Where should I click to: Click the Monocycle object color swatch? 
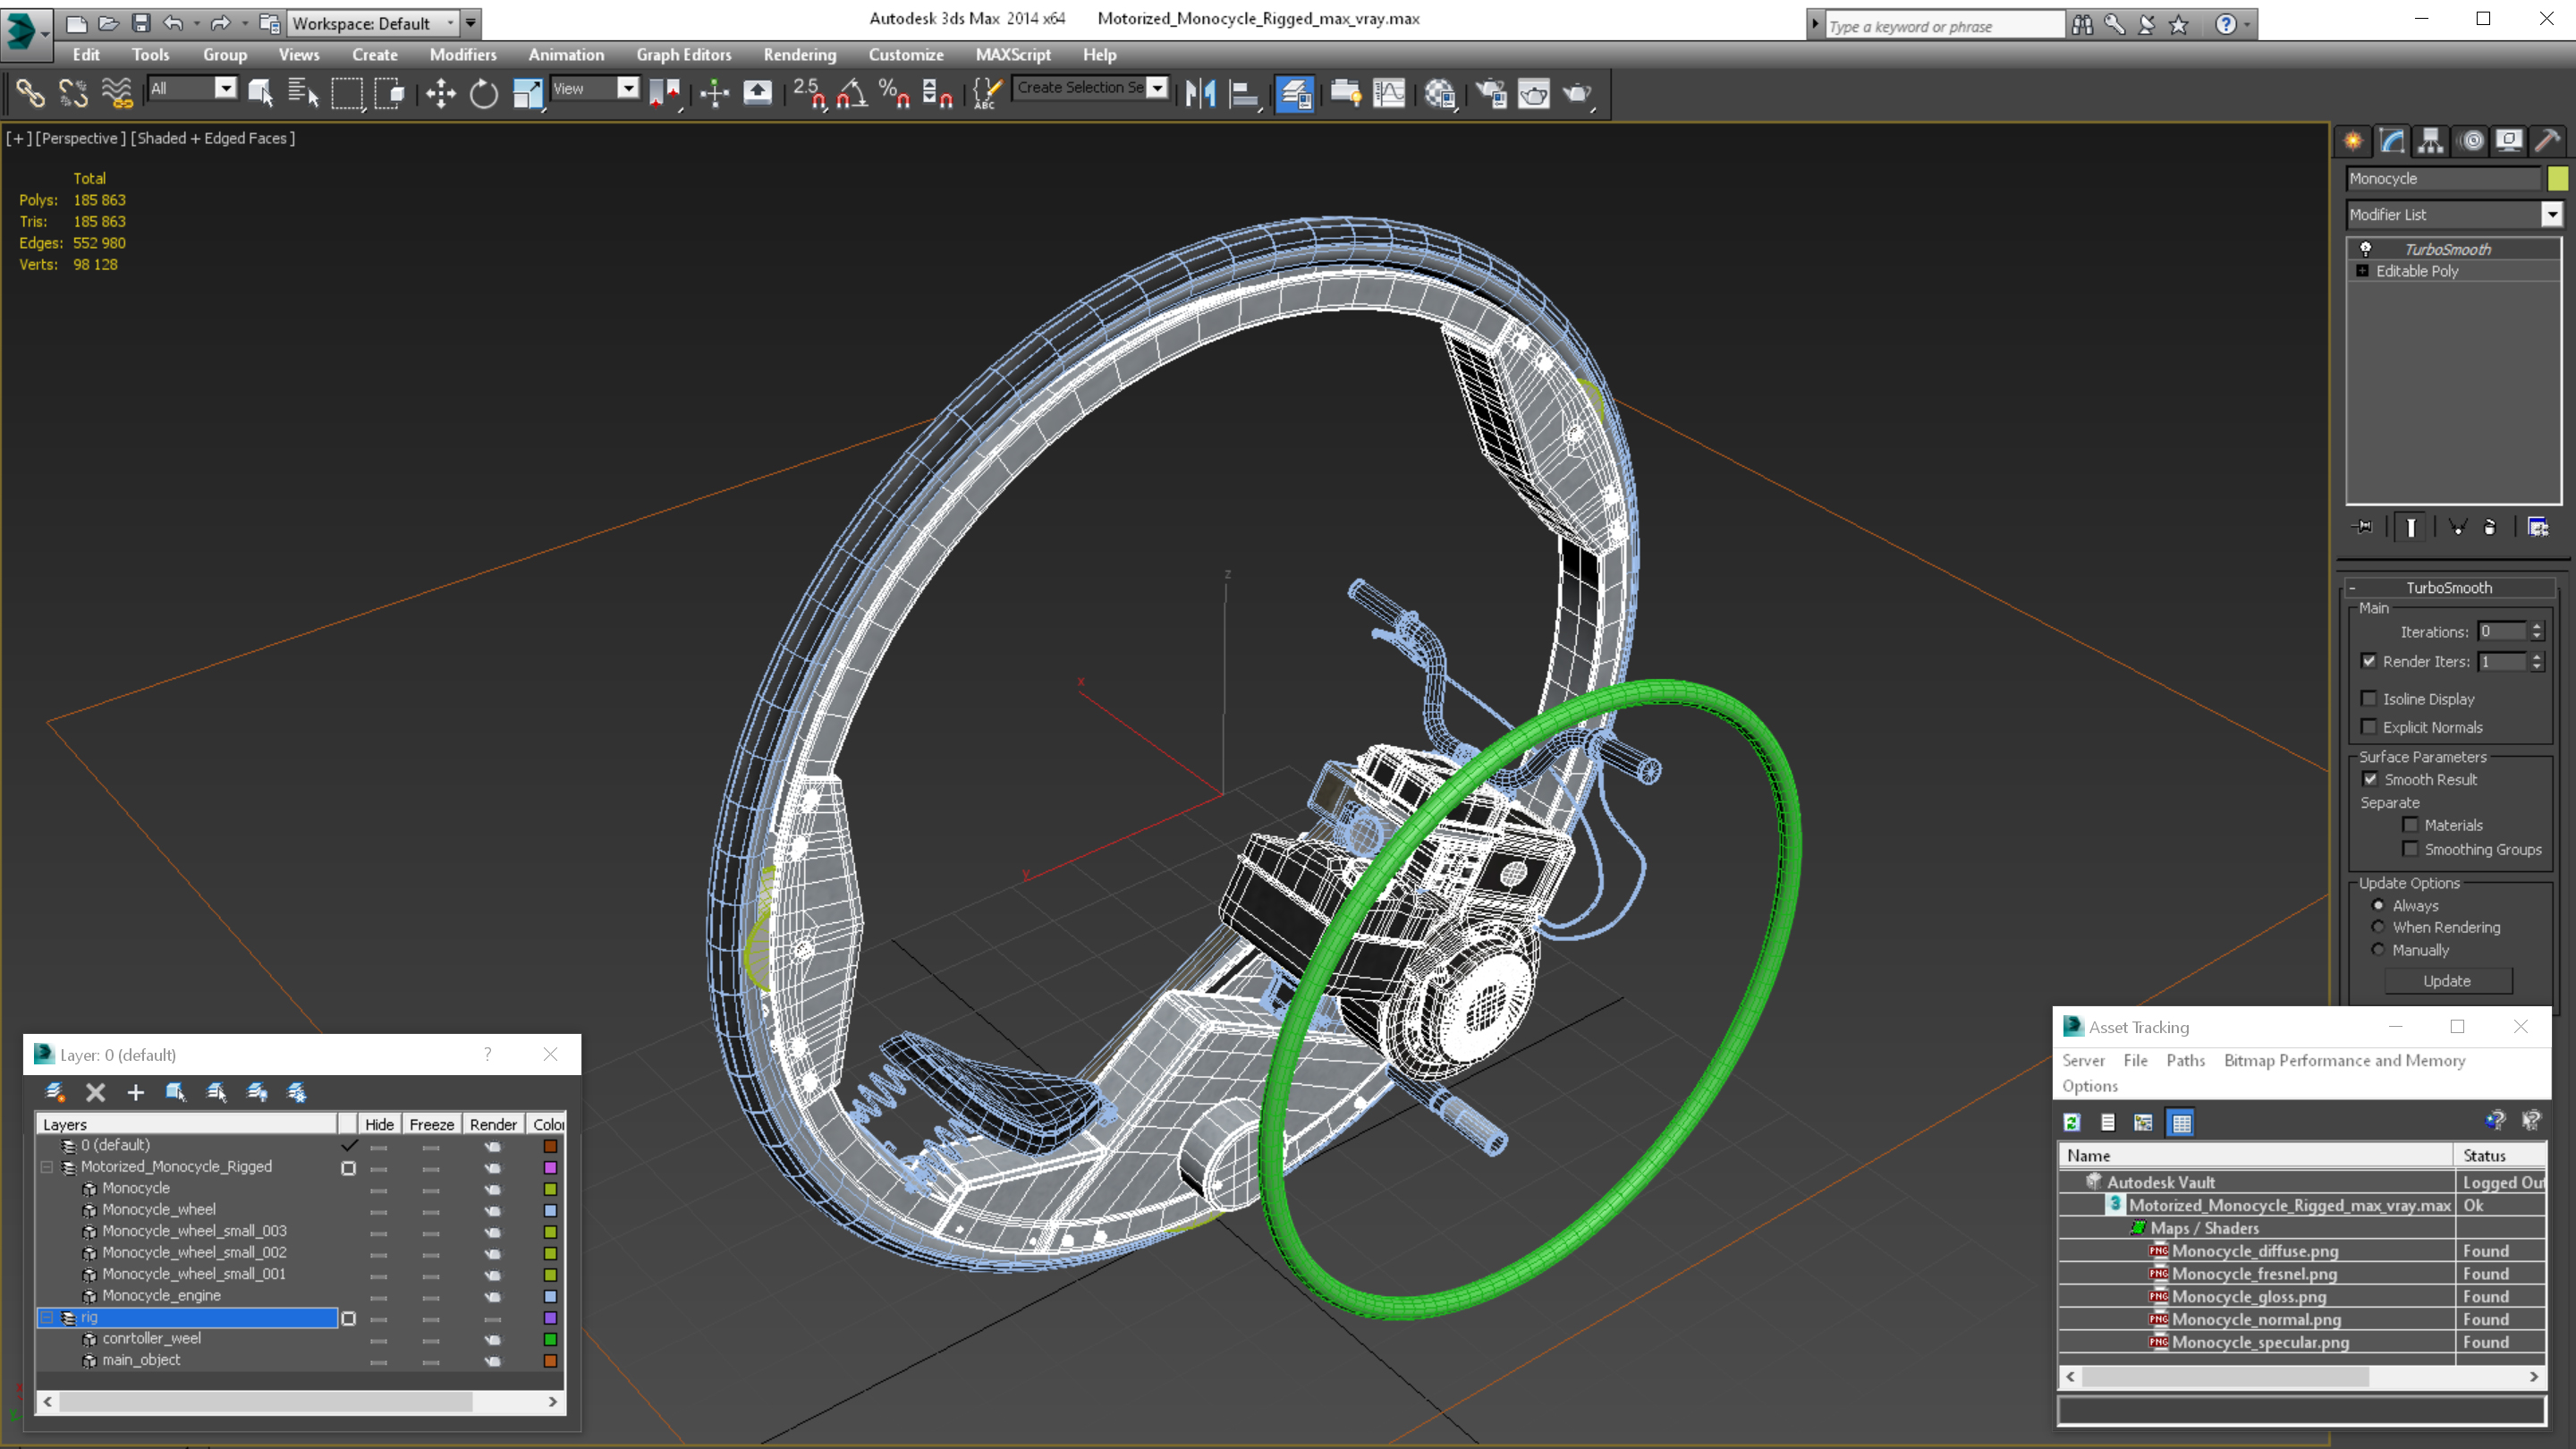[2557, 179]
